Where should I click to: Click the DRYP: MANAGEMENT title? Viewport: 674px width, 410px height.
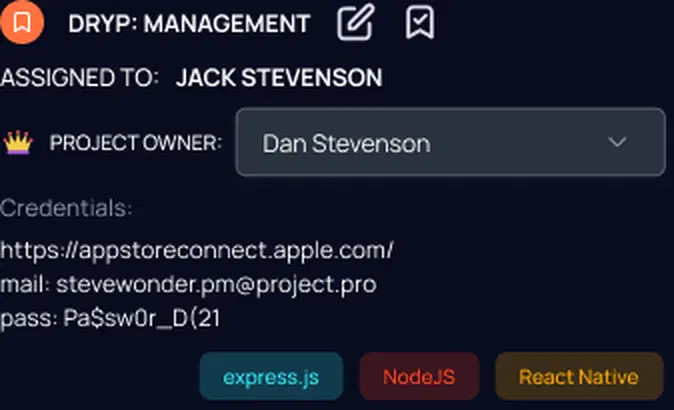(189, 23)
